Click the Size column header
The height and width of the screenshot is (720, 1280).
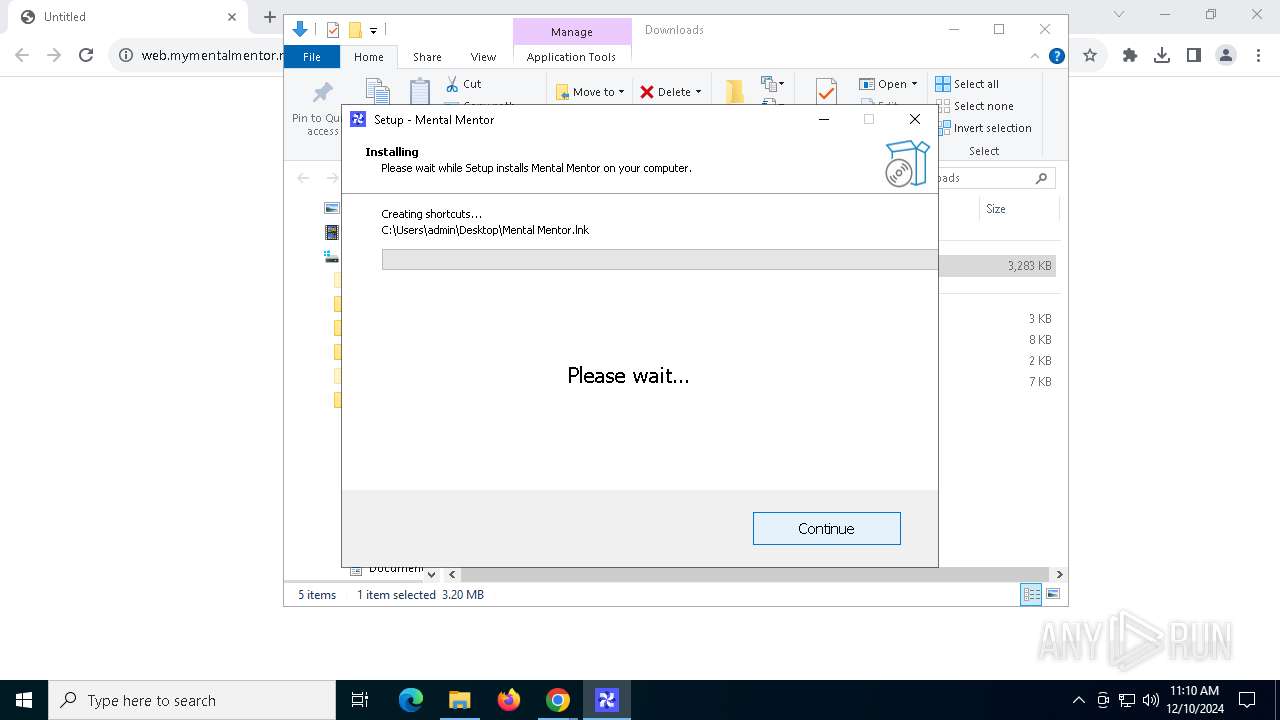(996, 209)
